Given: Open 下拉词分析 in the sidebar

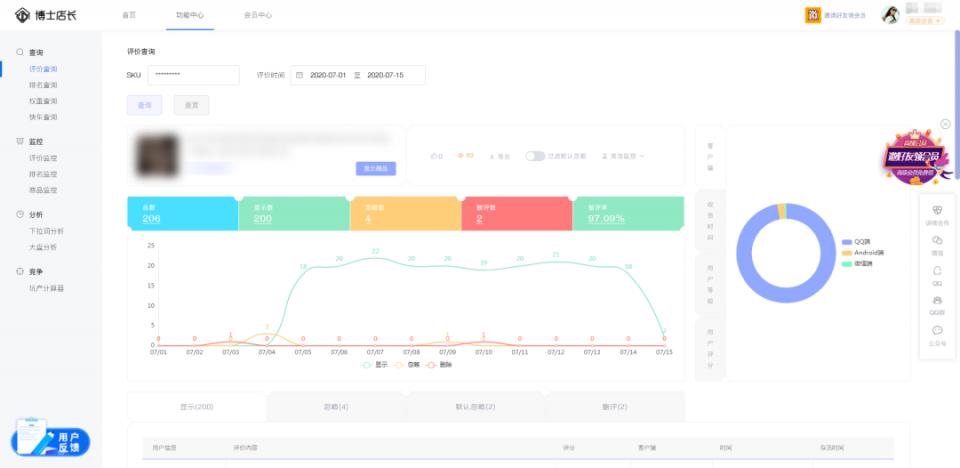Looking at the screenshot, I should (47, 232).
